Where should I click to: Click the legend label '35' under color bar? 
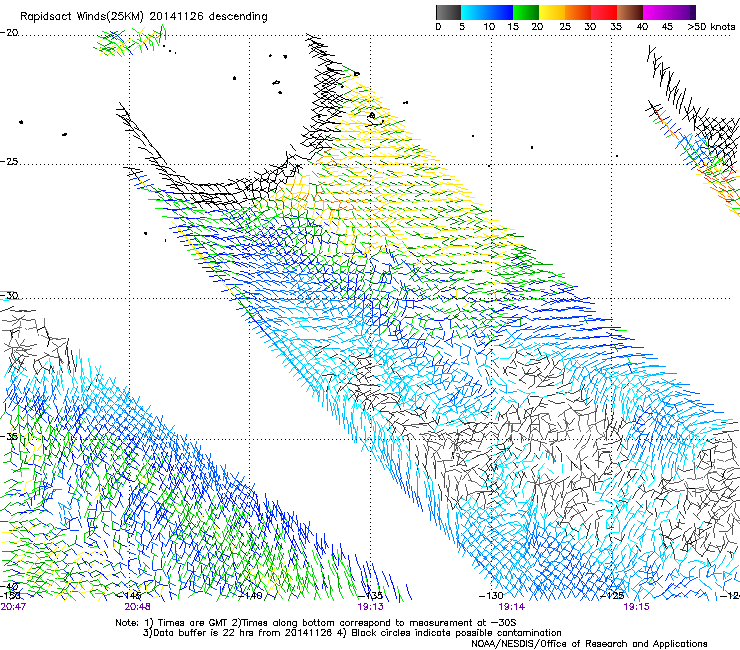(x=616, y=26)
